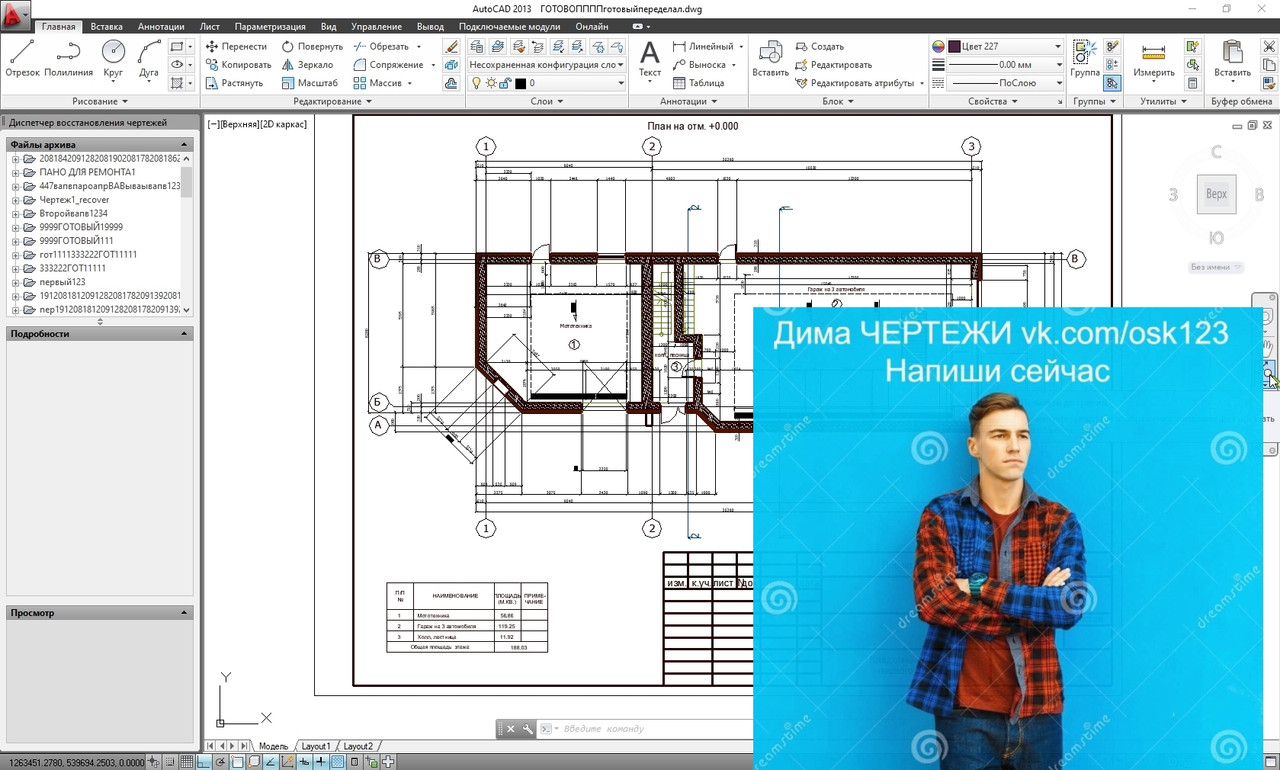Click the Зеркало mirror tool
Viewport: 1280px width, 770px height.
pyautogui.click(x=307, y=64)
